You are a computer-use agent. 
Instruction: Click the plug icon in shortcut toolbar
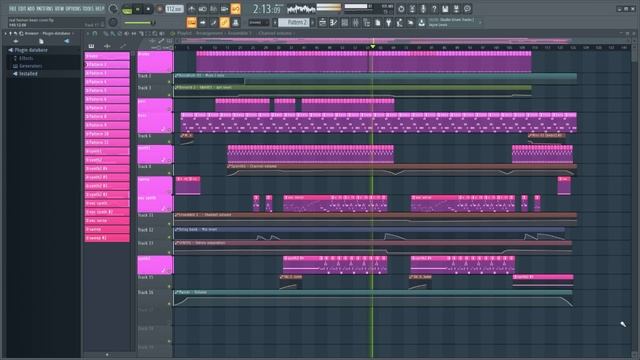coord(389,22)
